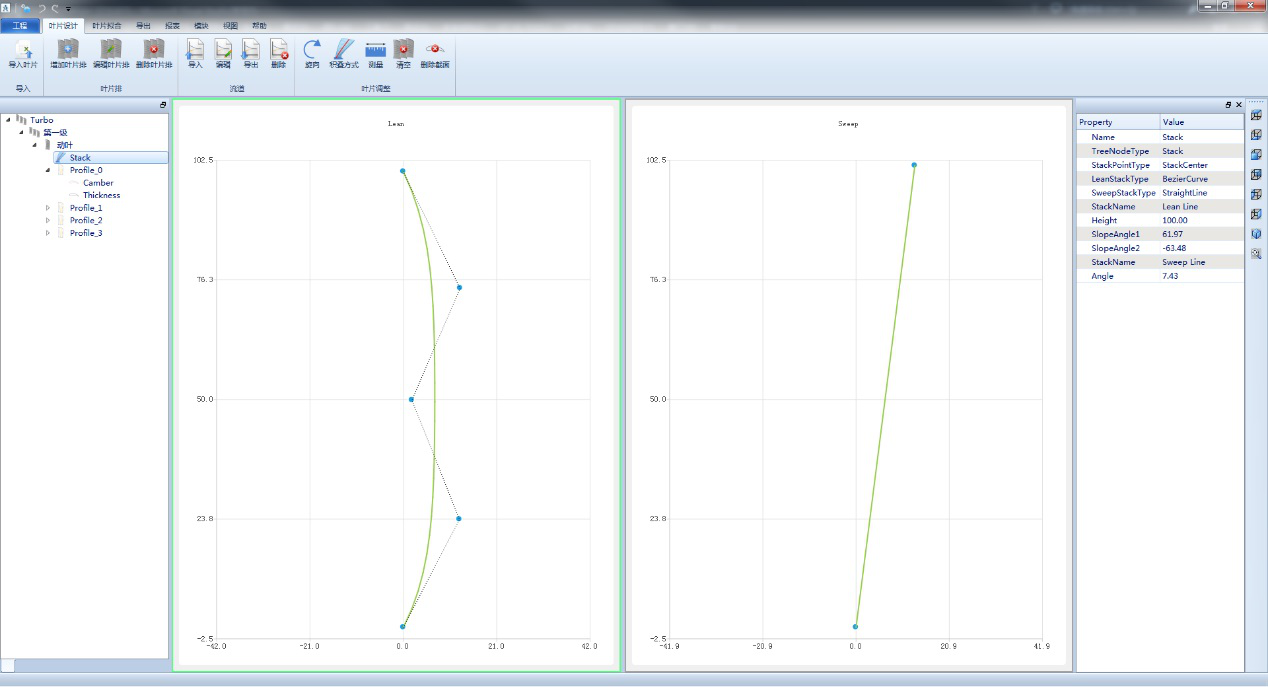Click the Value column header
1268x687 pixels.
(x=1202, y=122)
